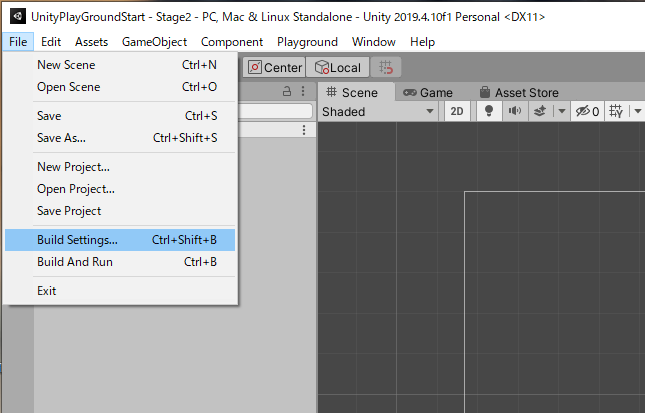Open the Help menu

(x=422, y=42)
